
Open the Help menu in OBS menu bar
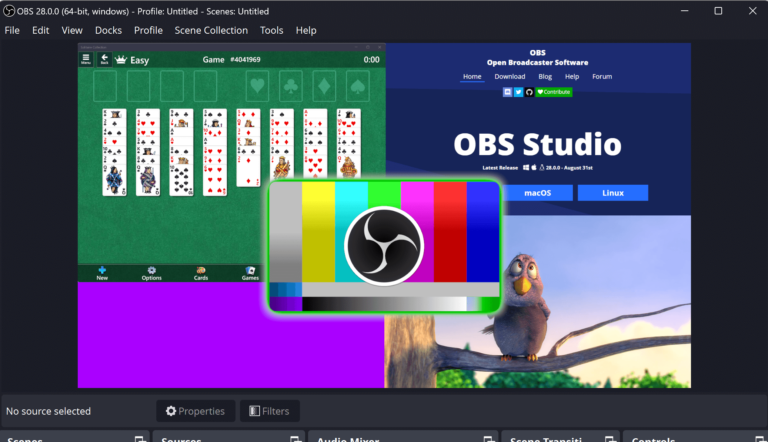pos(306,30)
